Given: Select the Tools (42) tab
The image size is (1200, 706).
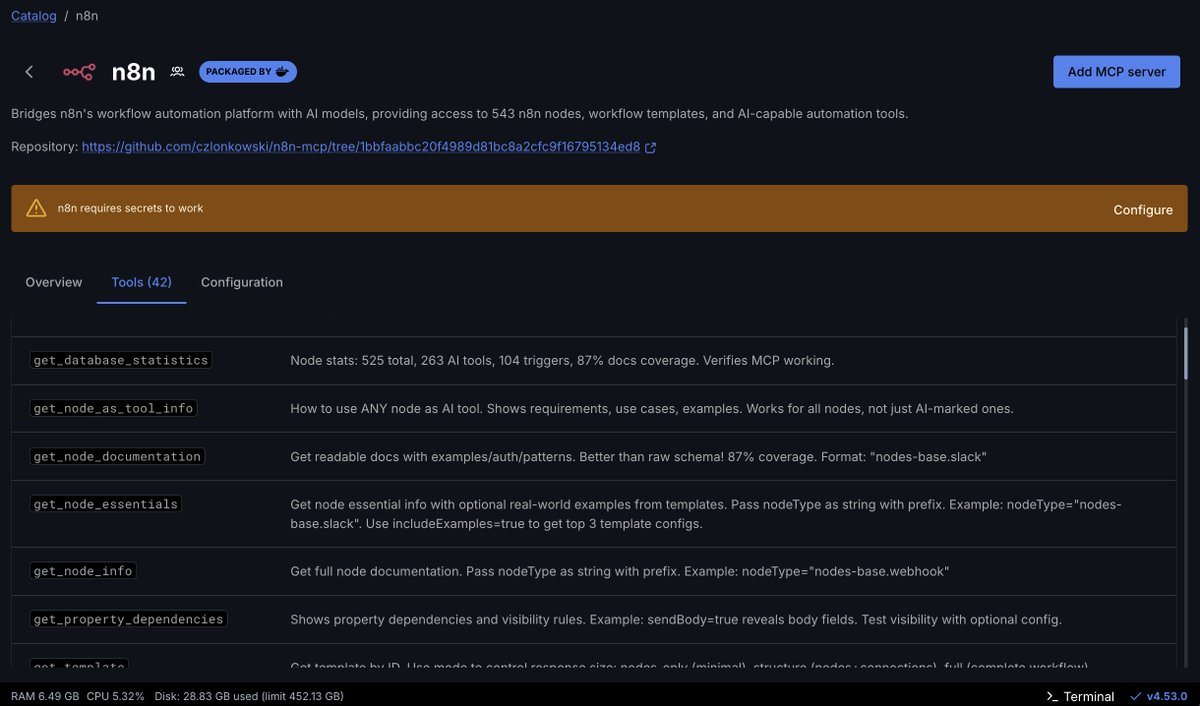Looking at the screenshot, I should [141, 282].
